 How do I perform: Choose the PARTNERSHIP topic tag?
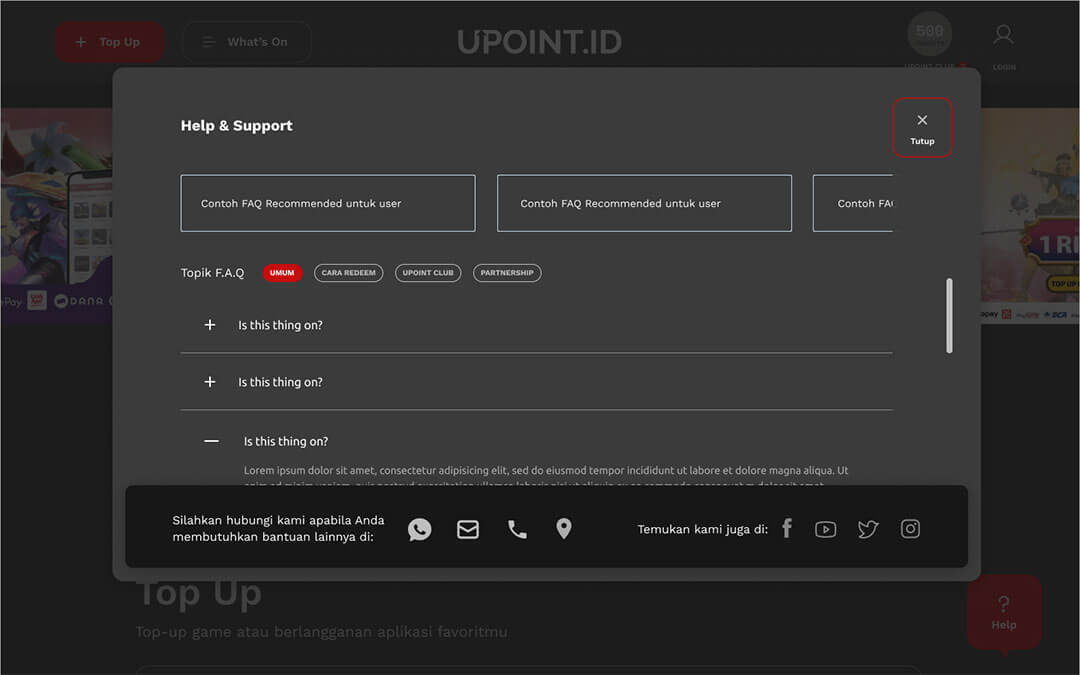[507, 273]
